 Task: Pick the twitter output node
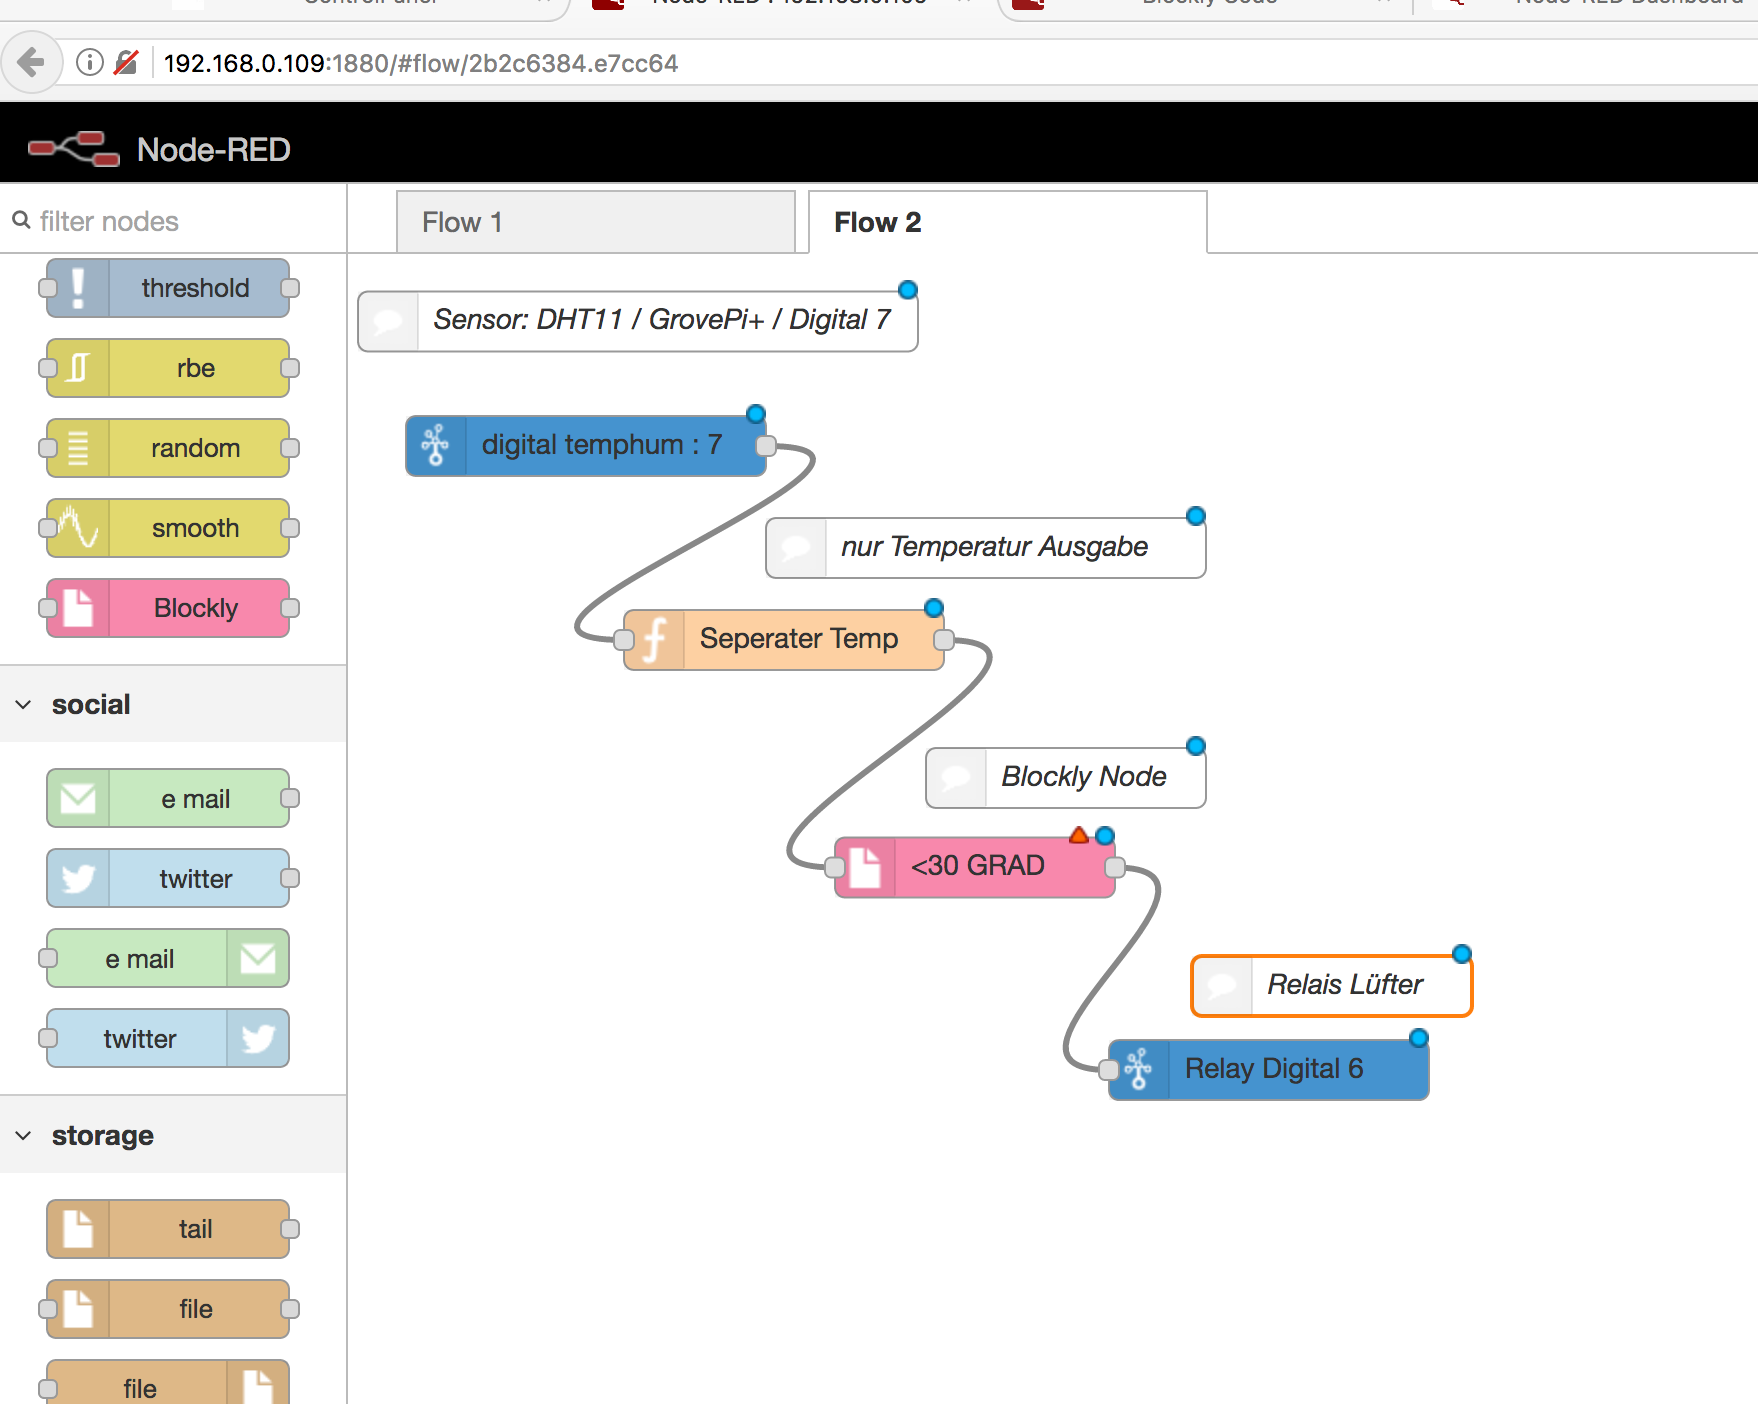click(x=168, y=1038)
